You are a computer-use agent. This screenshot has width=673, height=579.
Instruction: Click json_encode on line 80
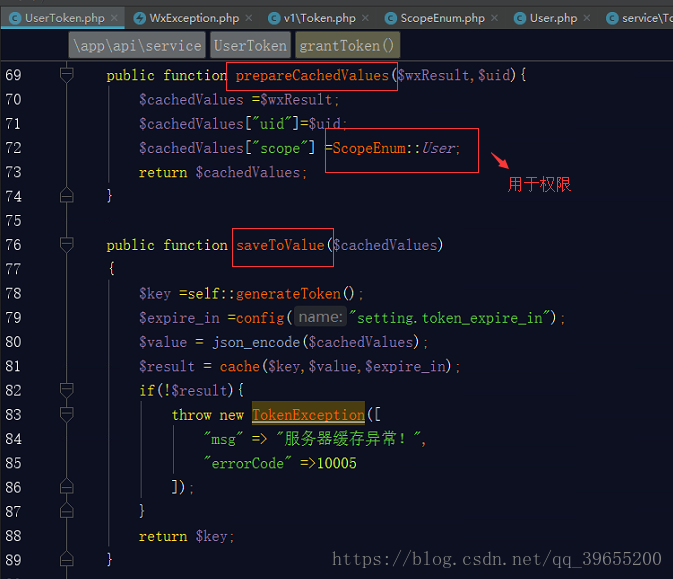(x=256, y=342)
